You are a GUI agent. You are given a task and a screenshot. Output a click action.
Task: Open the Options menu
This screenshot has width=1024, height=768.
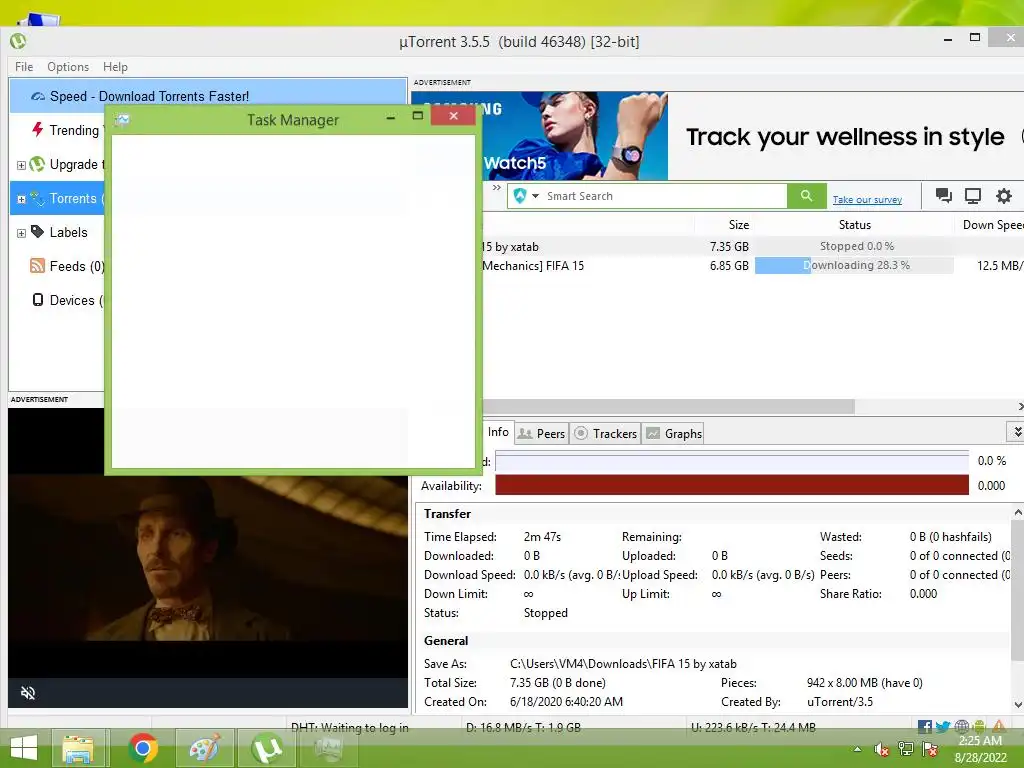pyautogui.click(x=68, y=67)
